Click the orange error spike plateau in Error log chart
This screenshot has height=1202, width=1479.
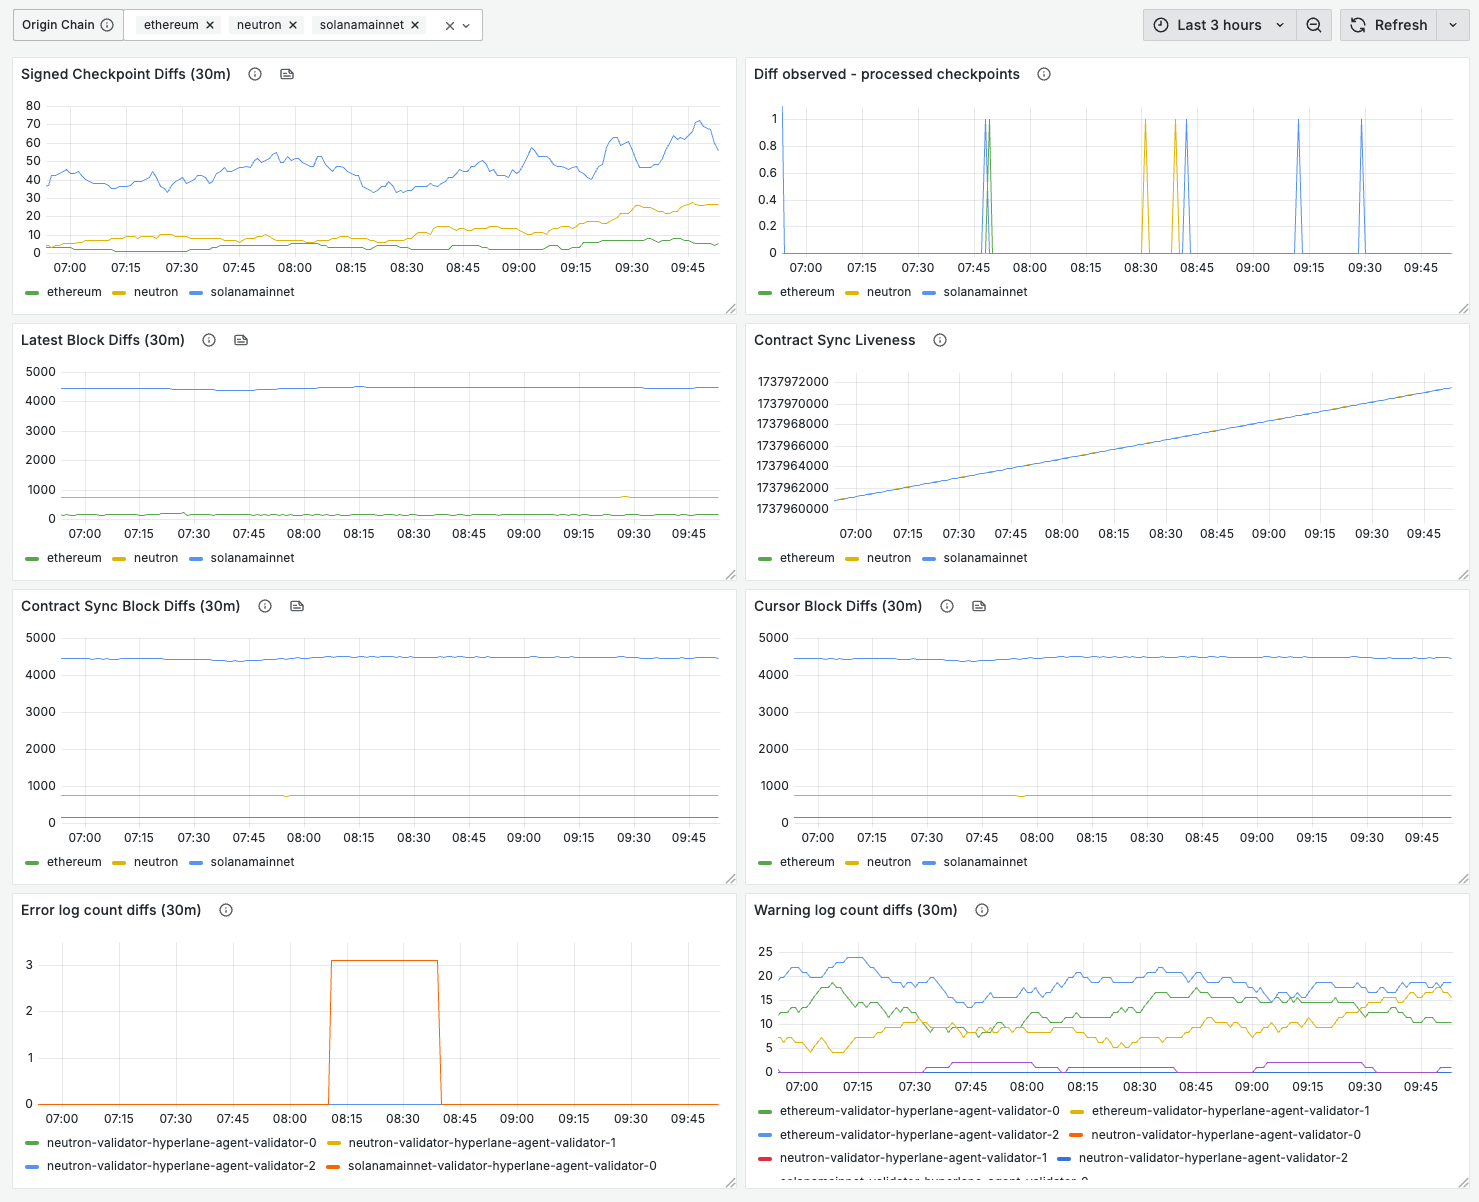click(x=384, y=961)
